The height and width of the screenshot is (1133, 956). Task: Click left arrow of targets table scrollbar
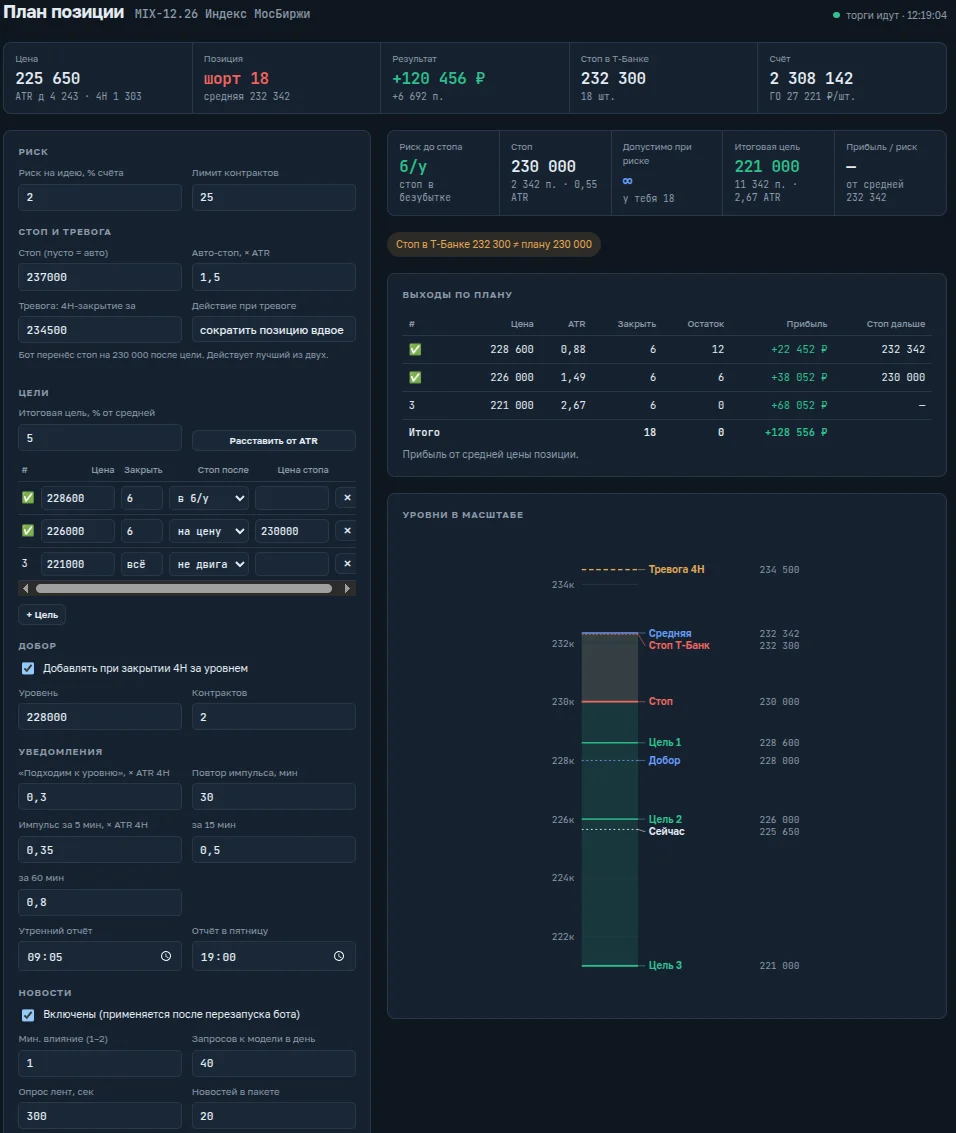point(26,589)
